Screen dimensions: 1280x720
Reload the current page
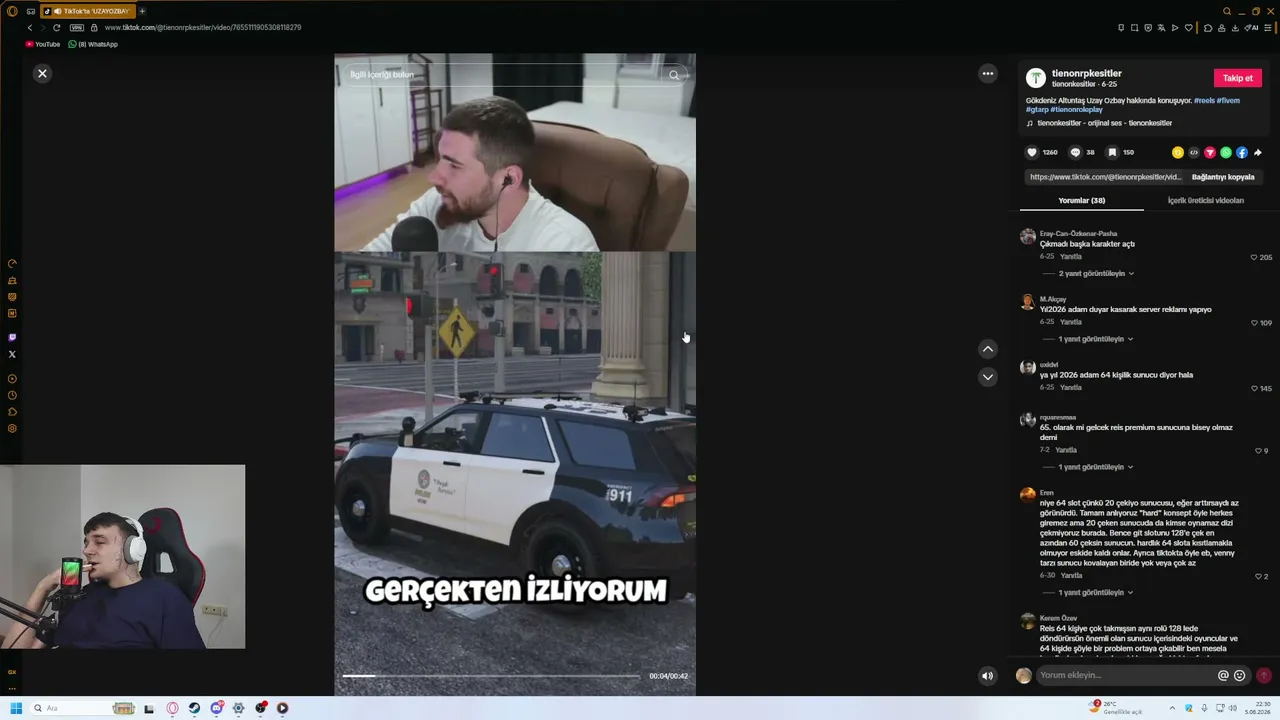coord(57,28)
